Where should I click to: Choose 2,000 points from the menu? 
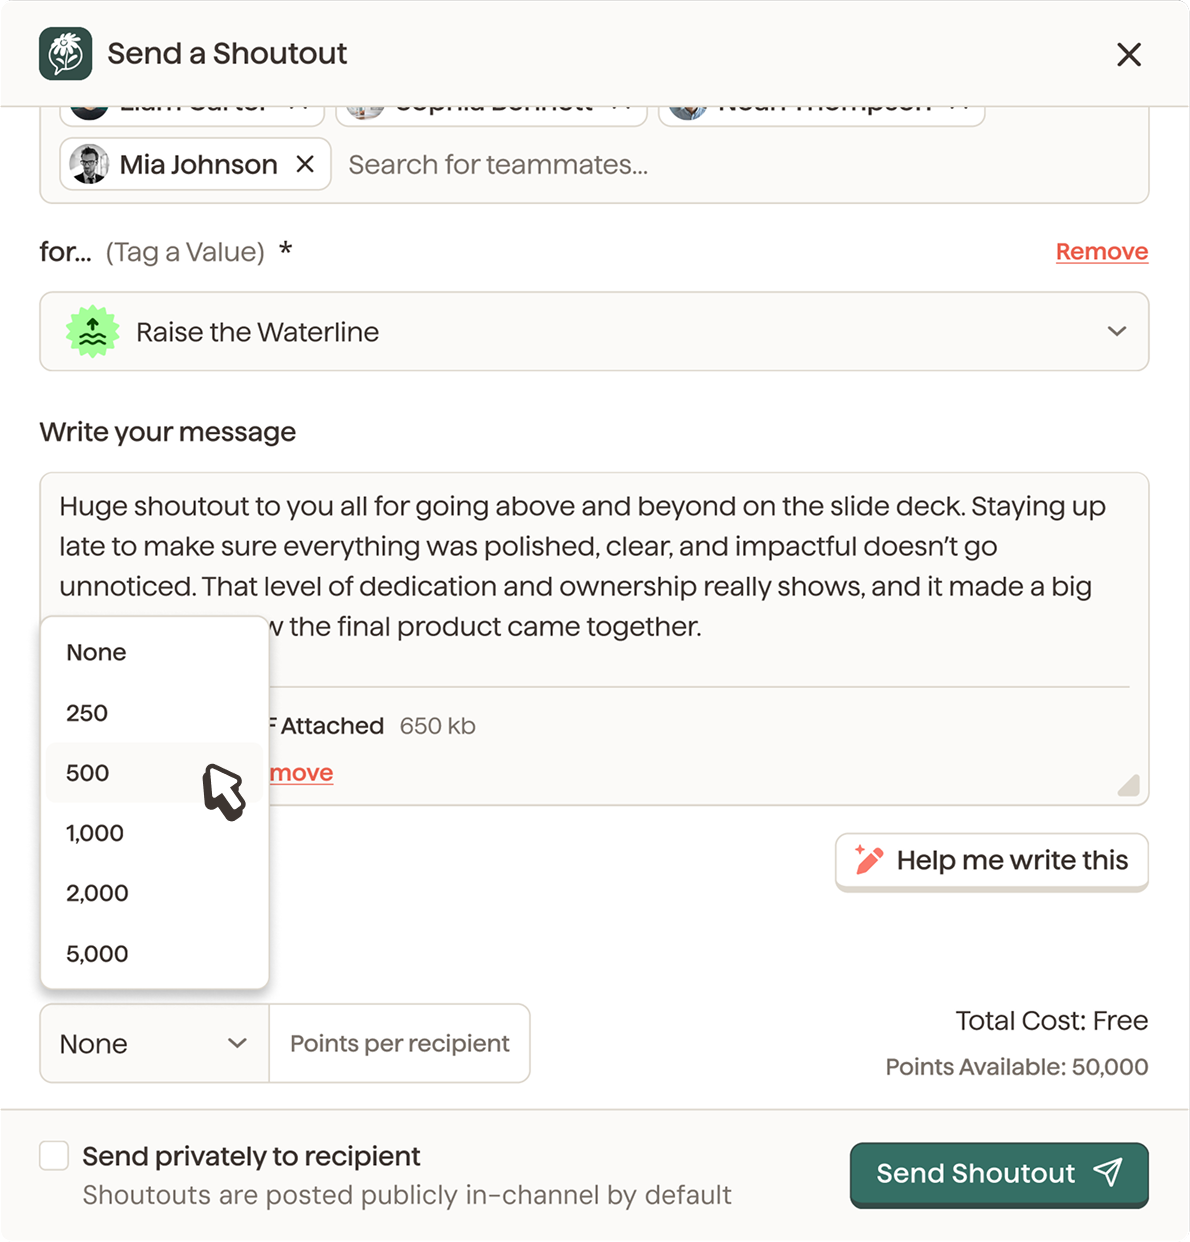(x=97, y=893)
